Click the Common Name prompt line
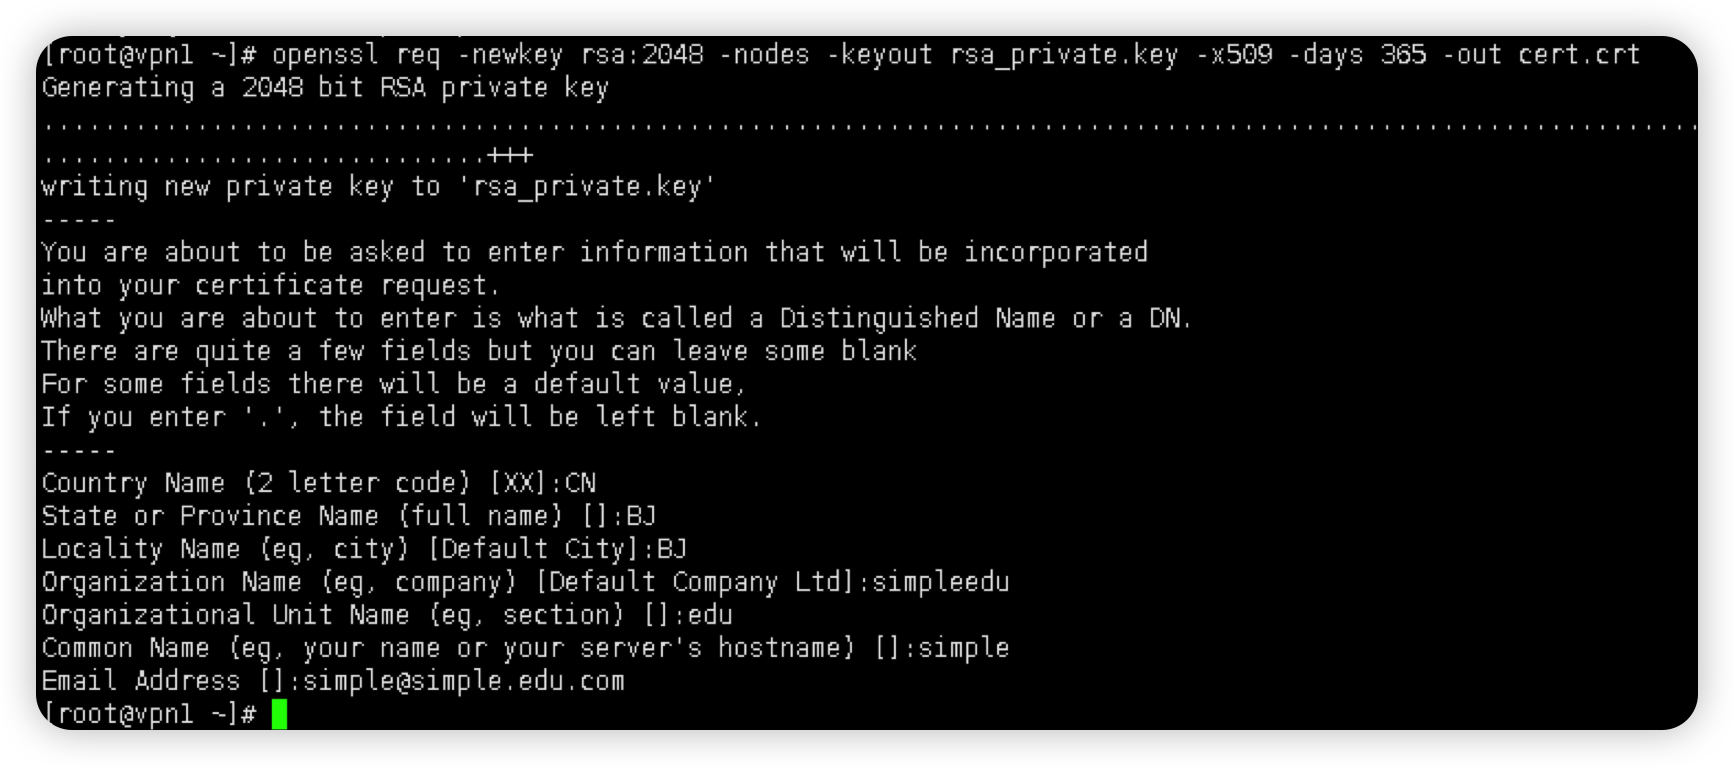Viewport: 1734px width, 766px height. [525, 648]
